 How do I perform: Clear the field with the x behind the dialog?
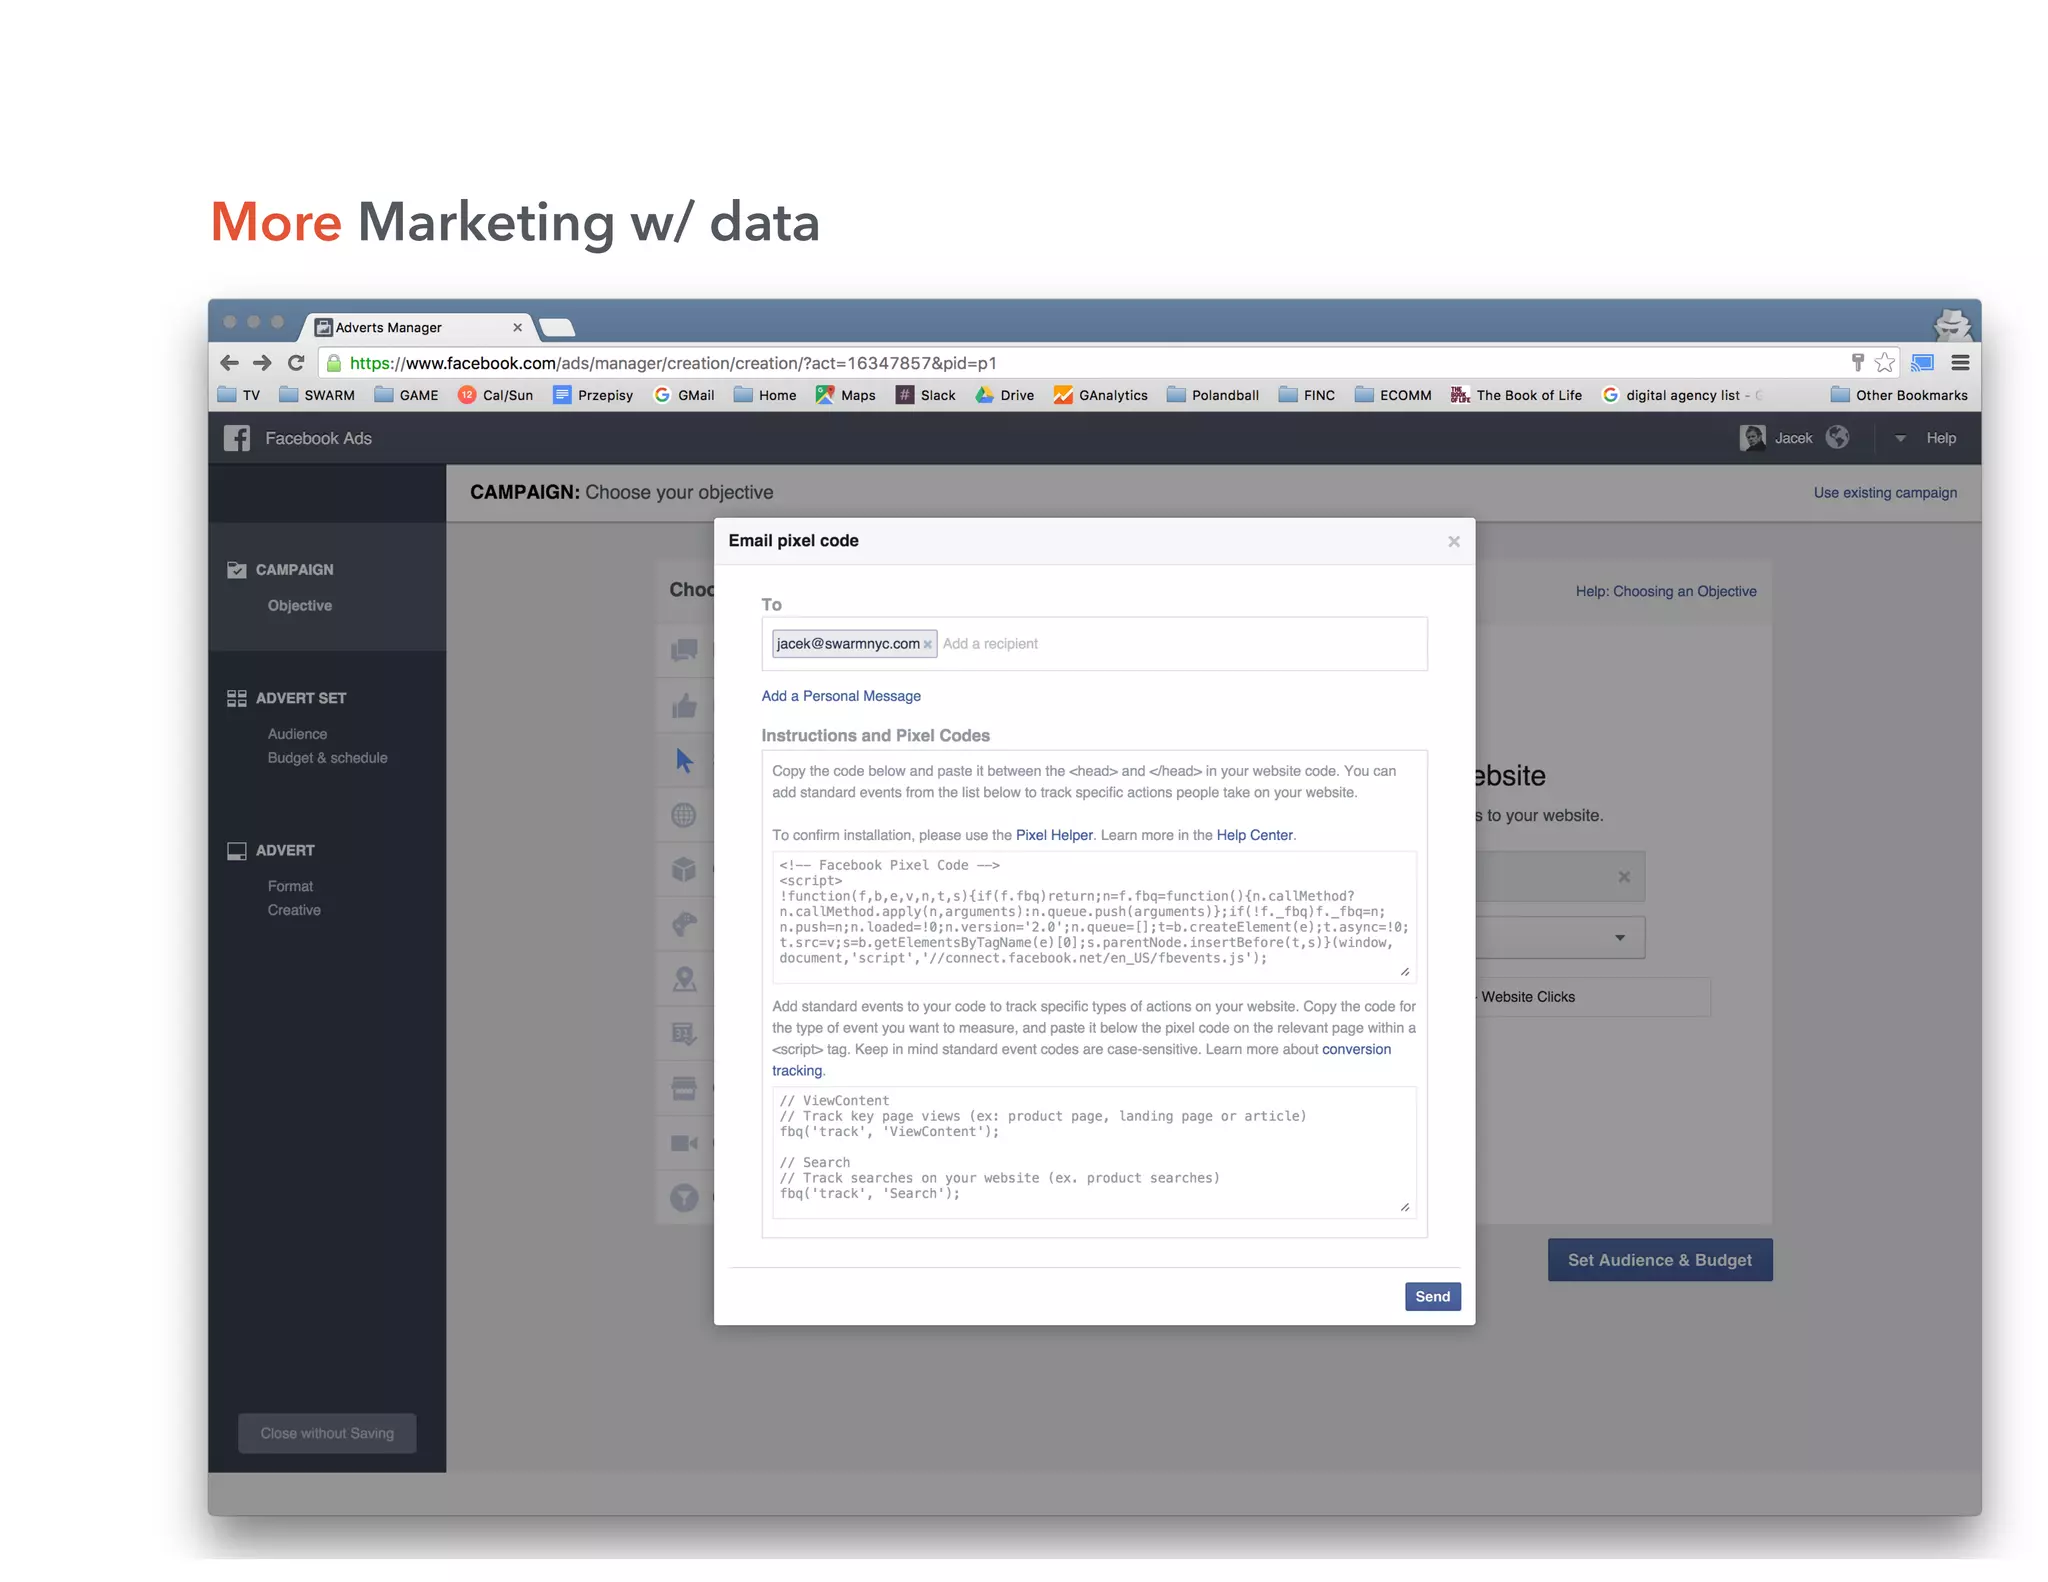1624,877
